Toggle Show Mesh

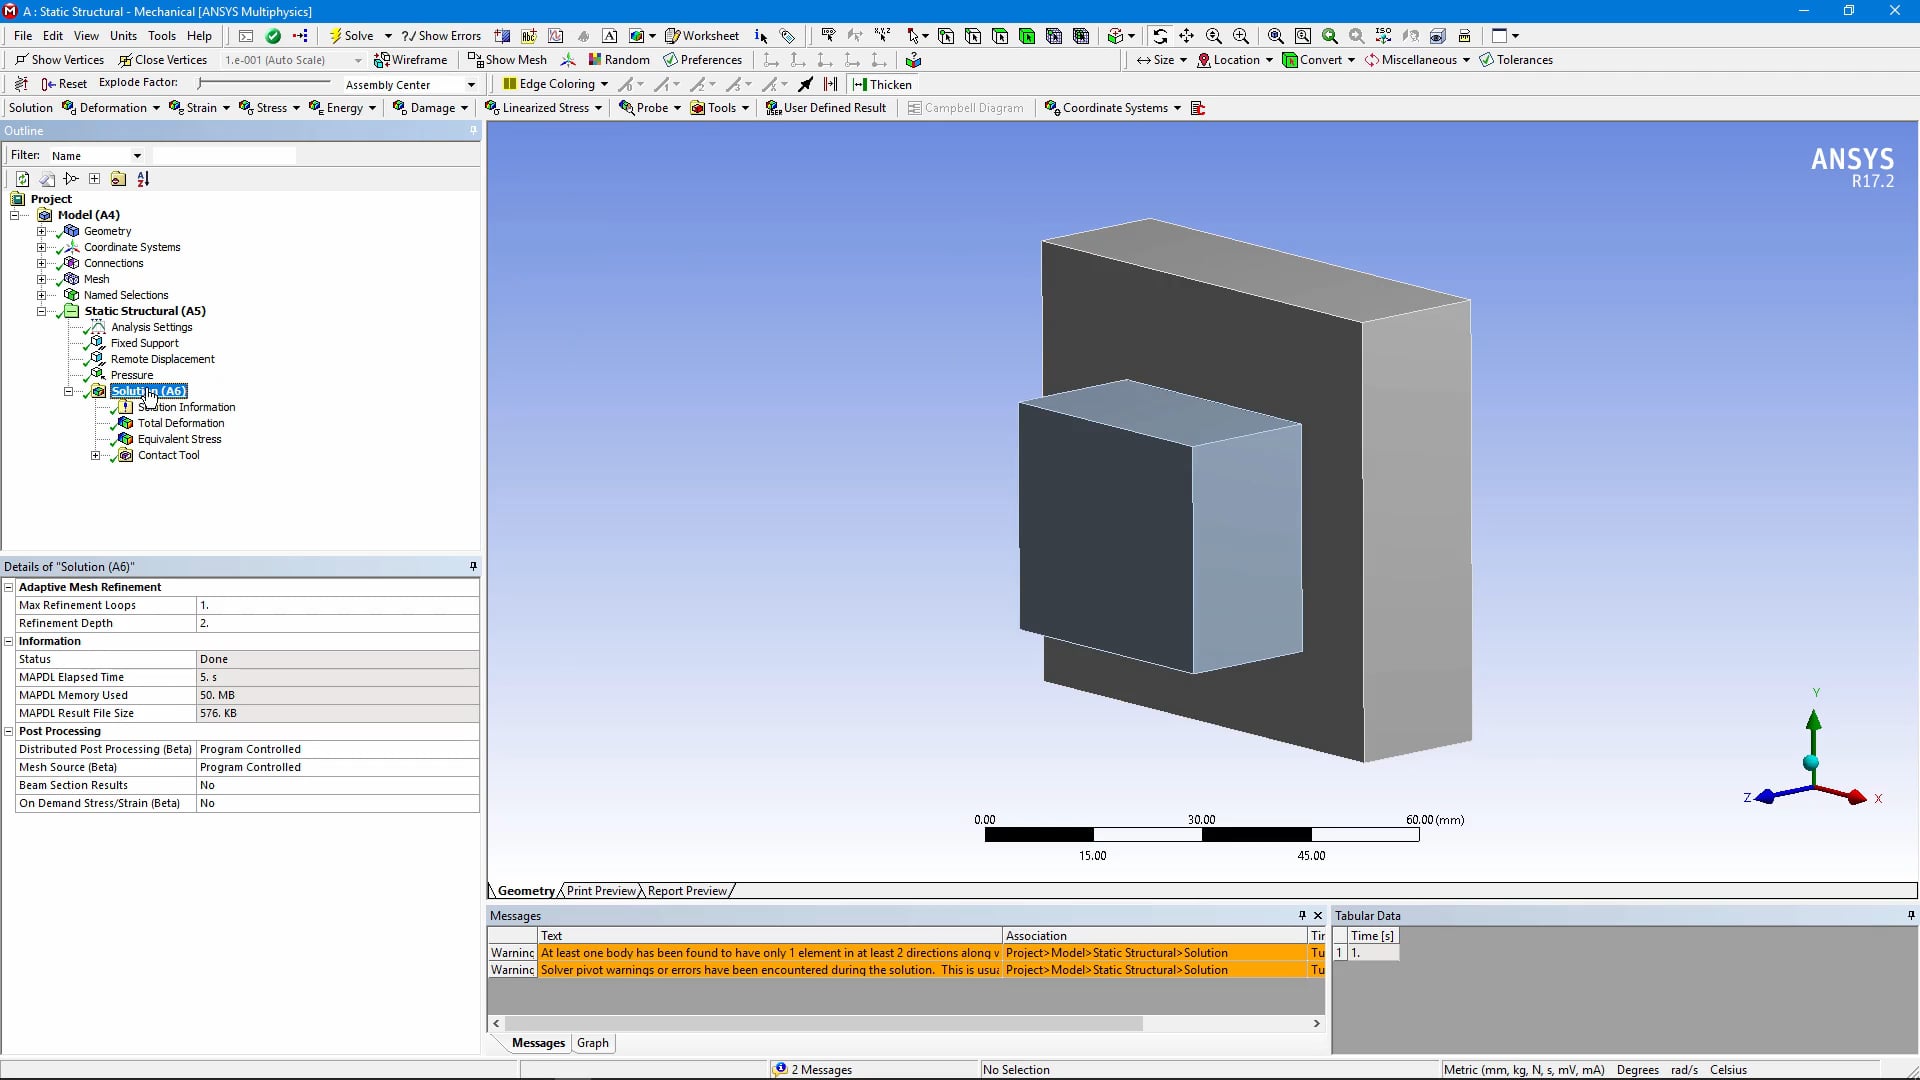pos(508,60)
